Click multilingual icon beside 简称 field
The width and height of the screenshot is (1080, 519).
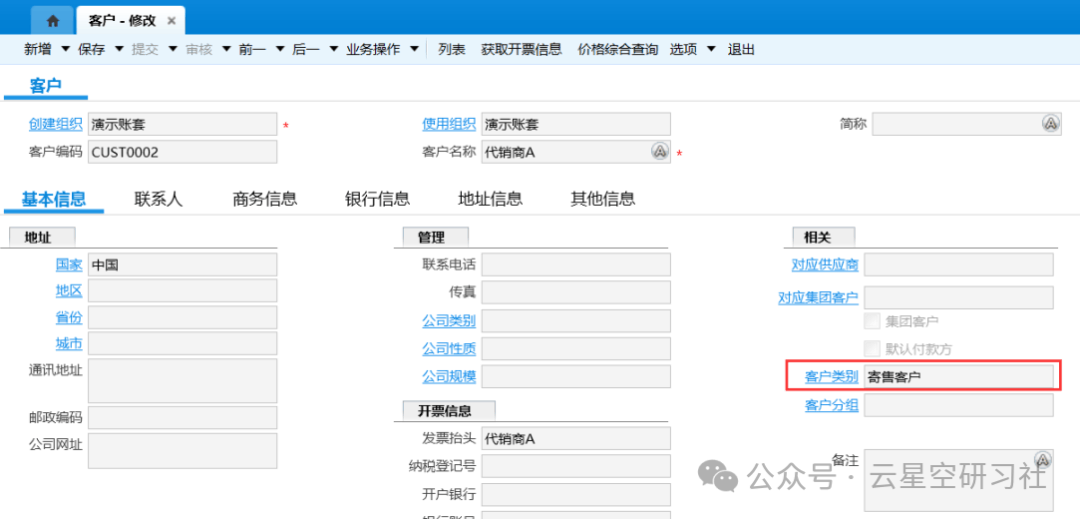tap(1051, 123)
